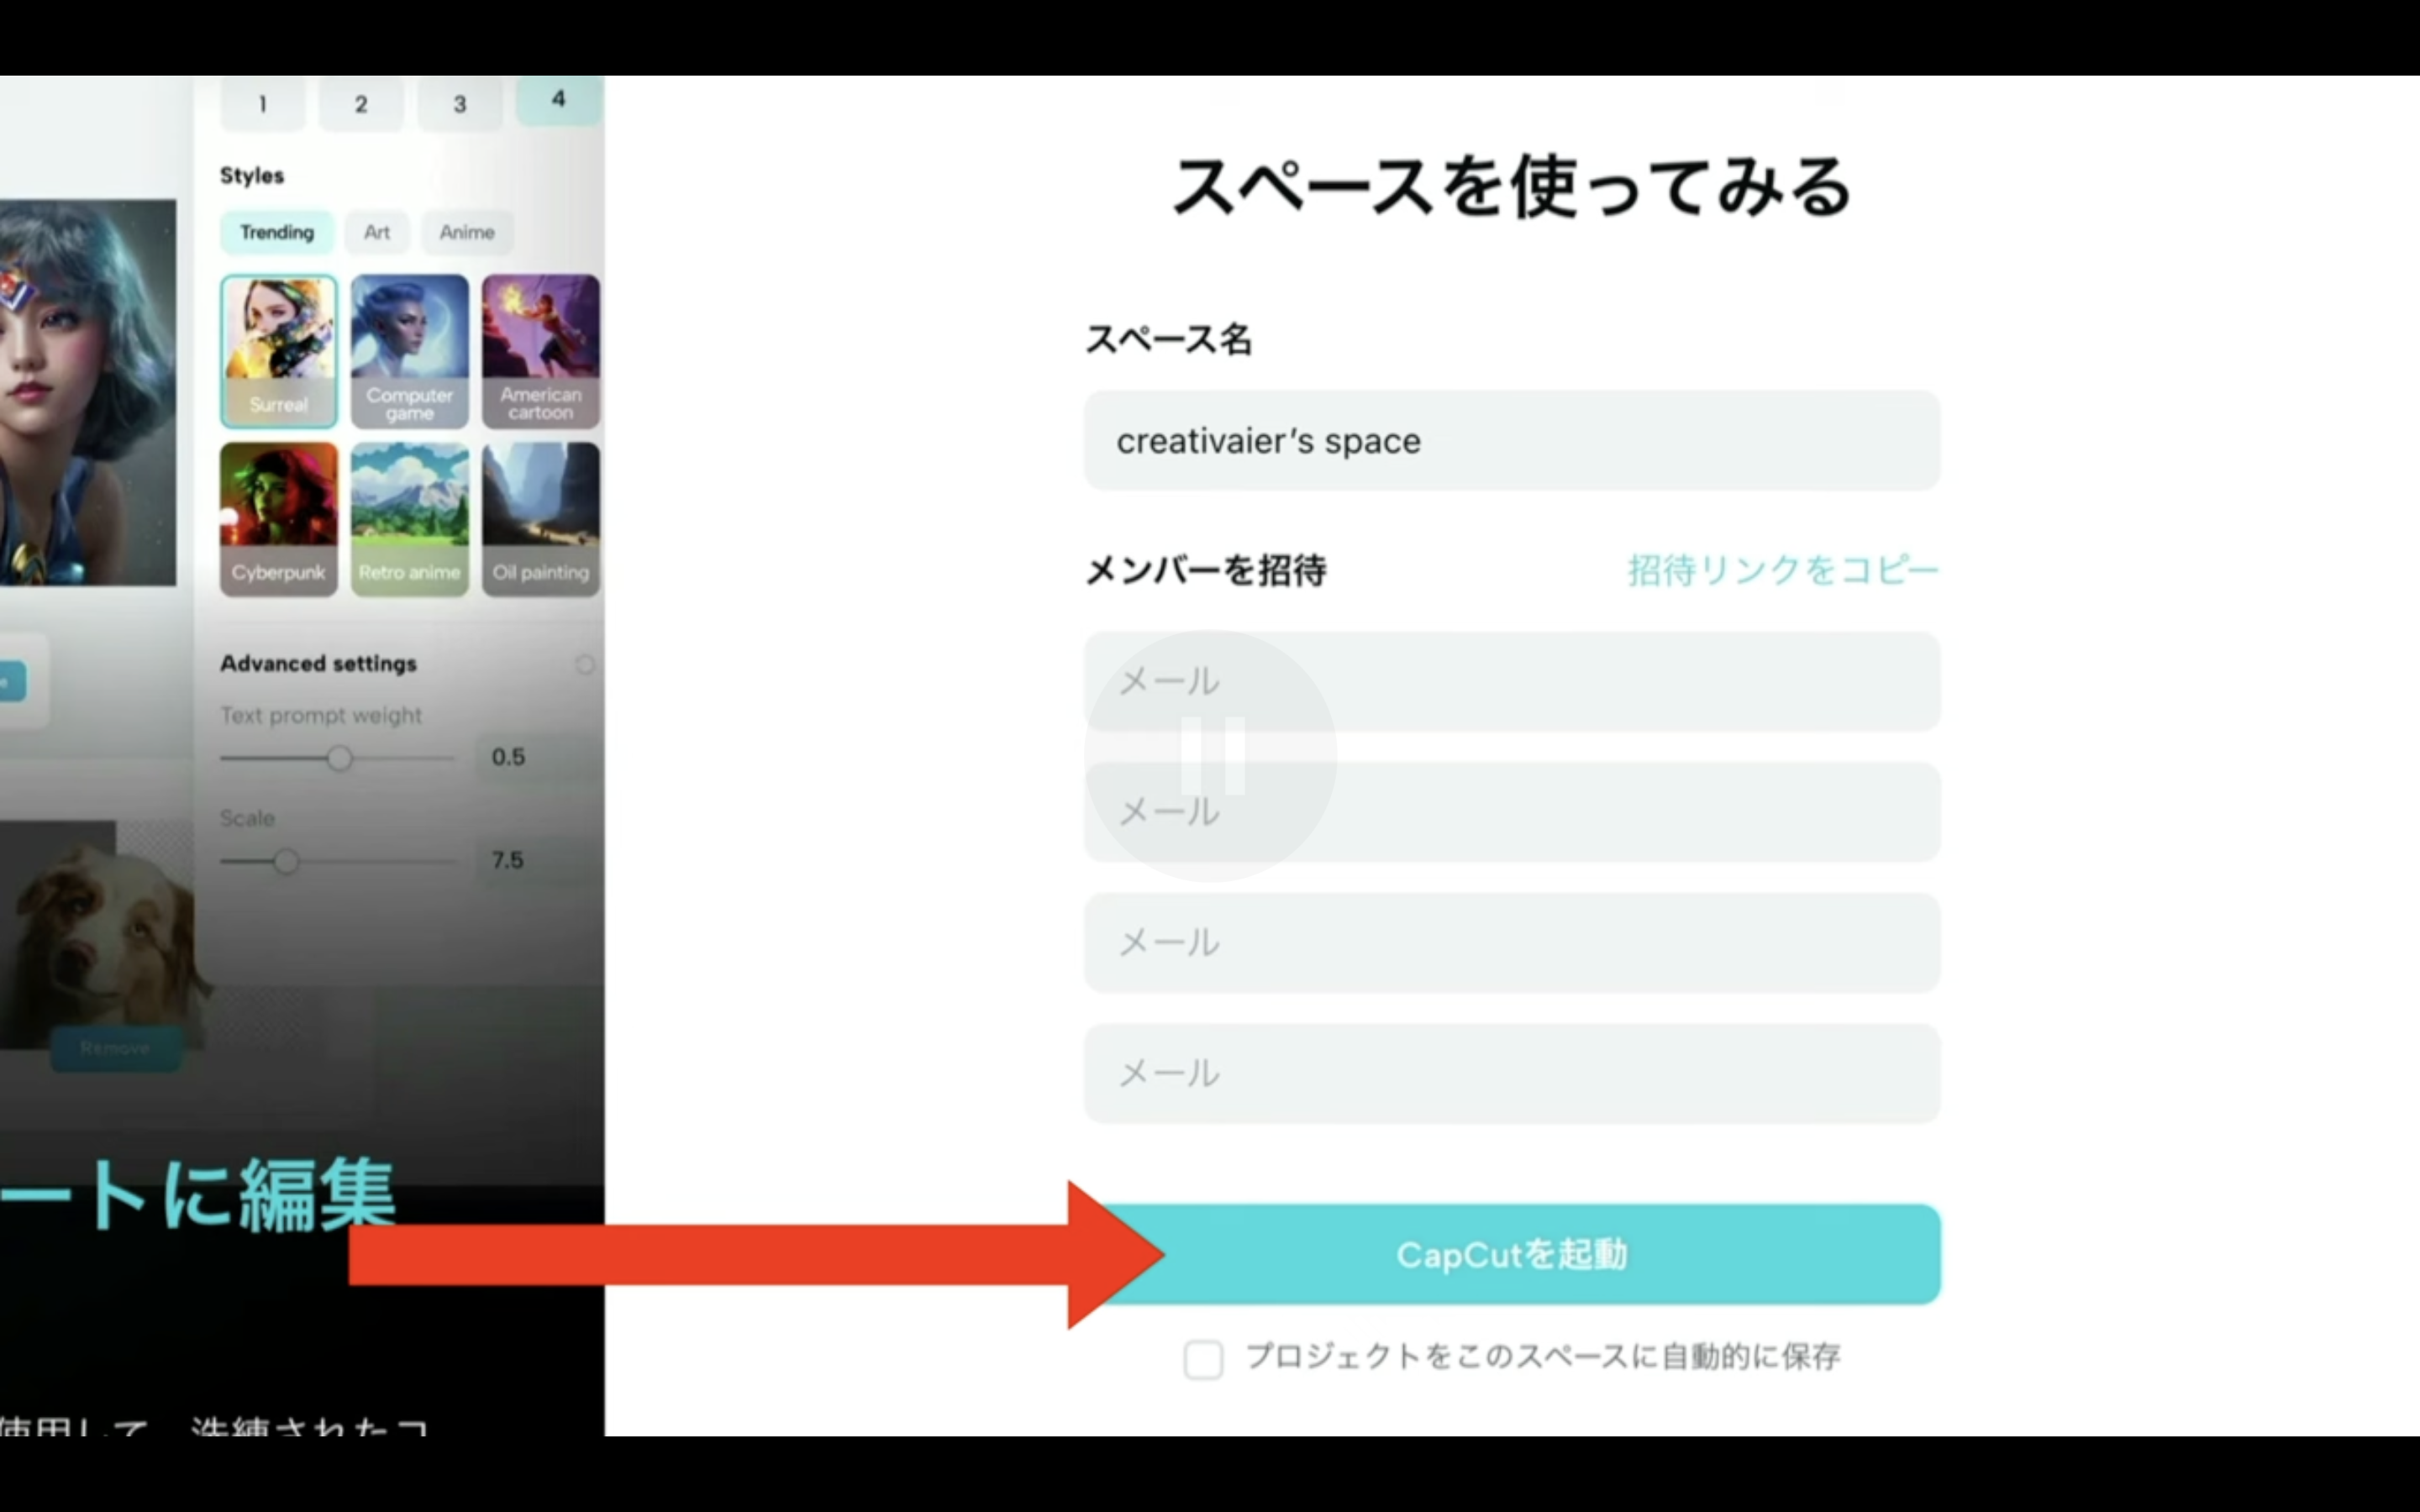
Task: Click the スペースを使ってみる heading
Action: [1512, 187]
